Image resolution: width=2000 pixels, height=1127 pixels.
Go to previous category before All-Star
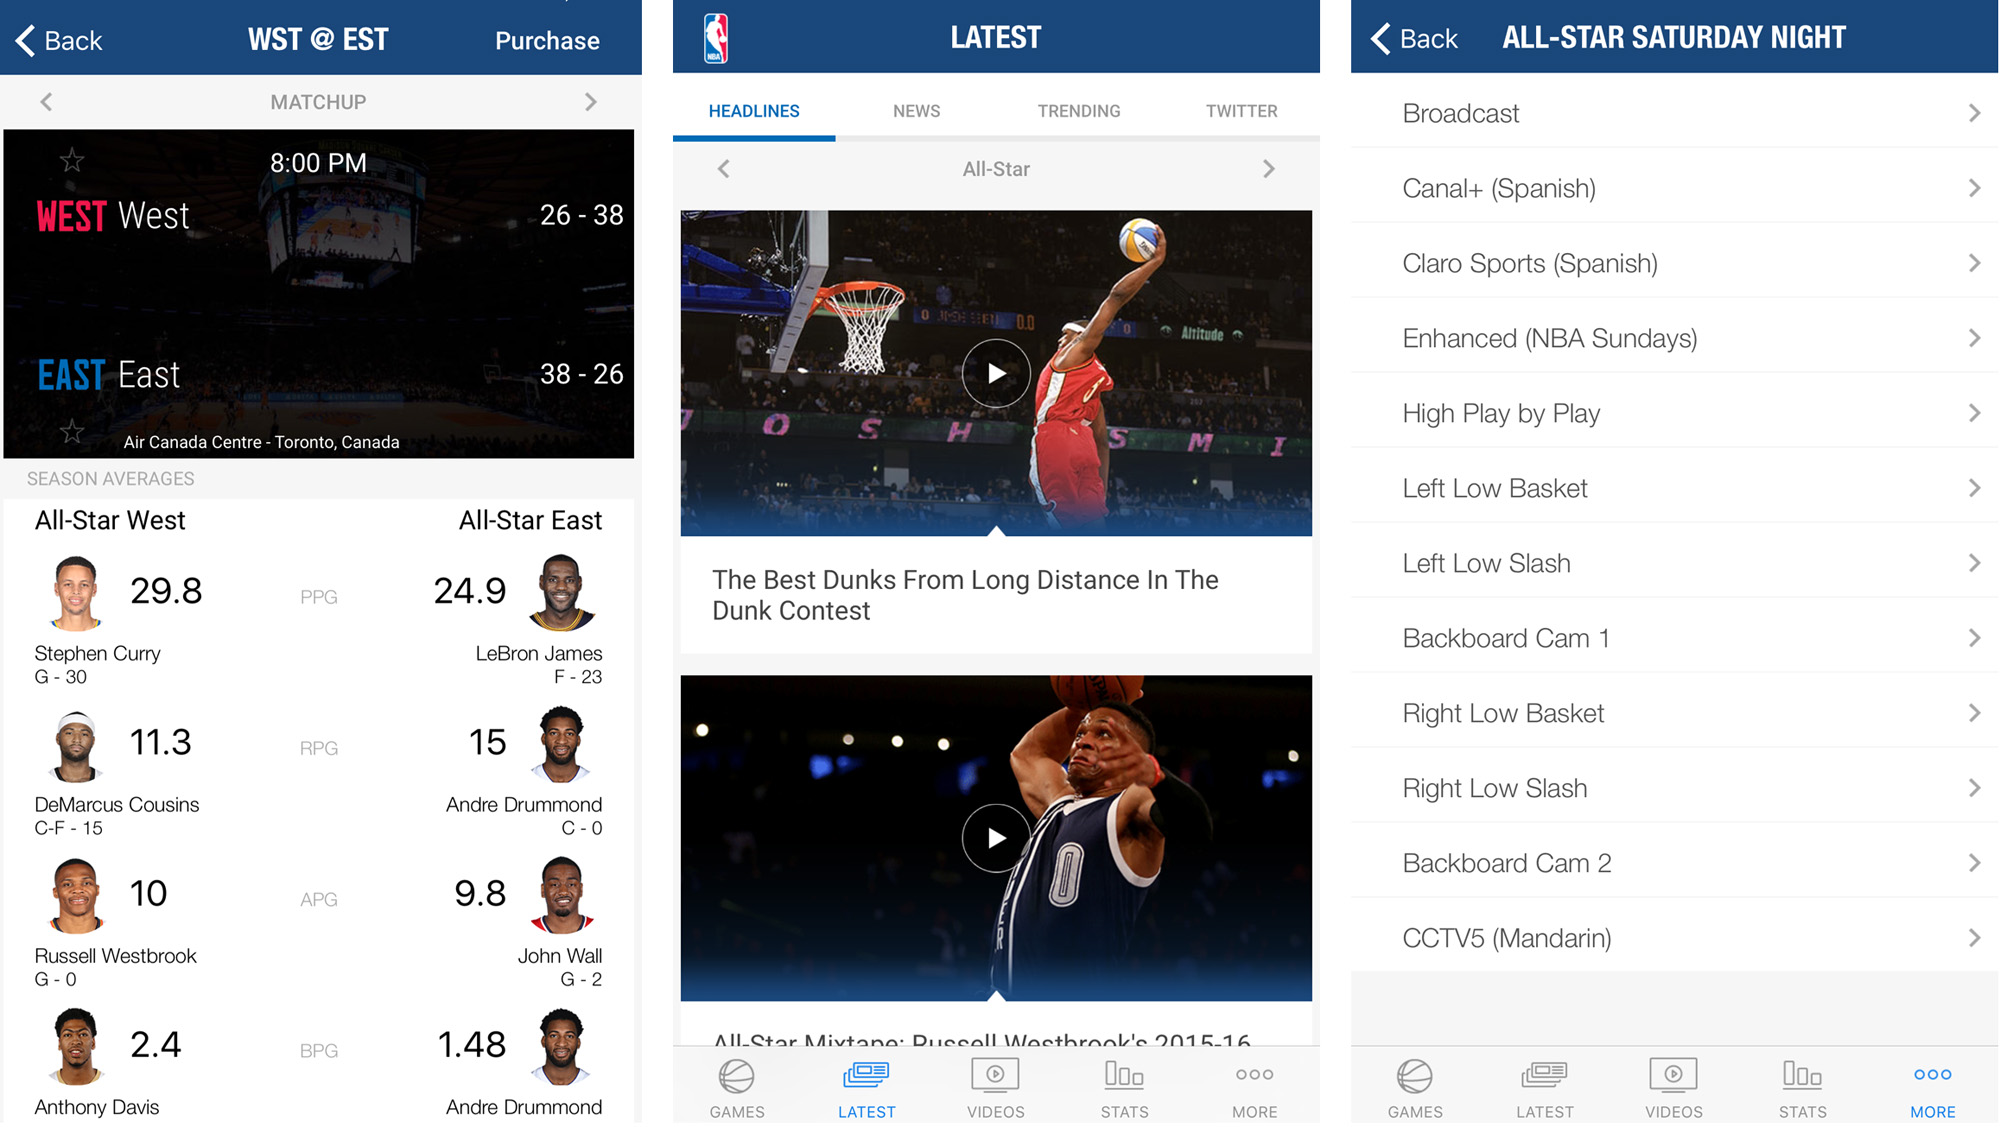(x=724, y=169)
